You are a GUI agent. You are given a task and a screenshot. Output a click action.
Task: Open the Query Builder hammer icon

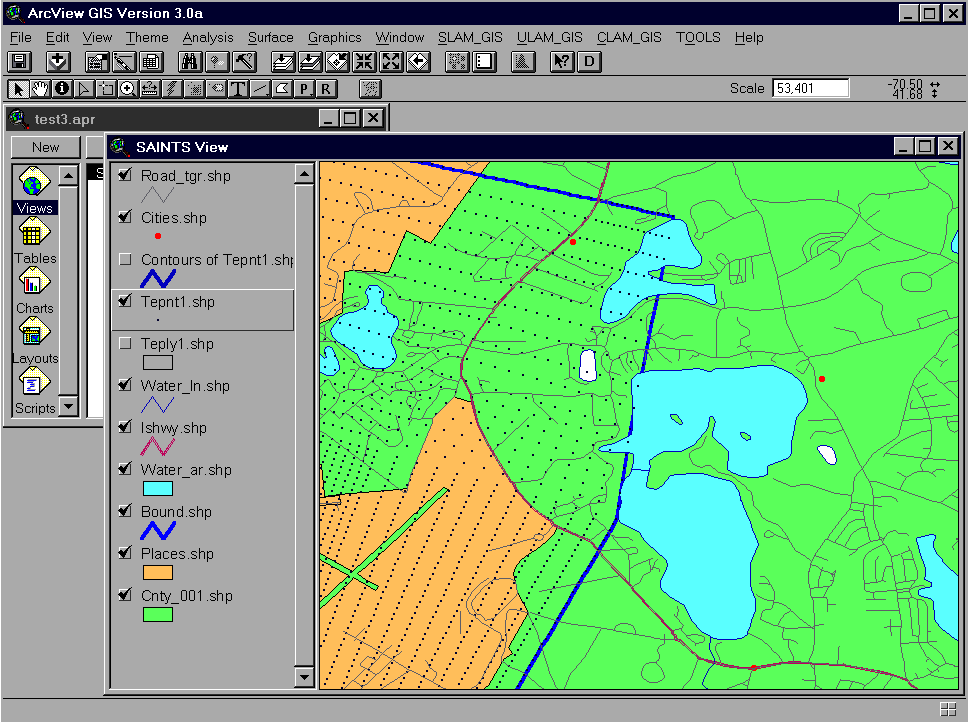click(x=244, y=61)
